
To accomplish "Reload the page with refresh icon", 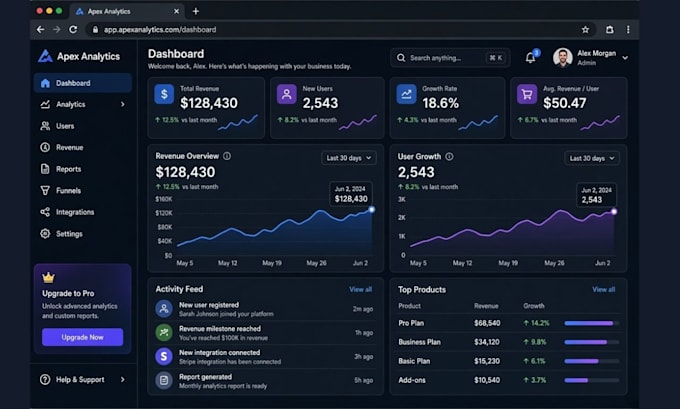I will [73, 29].
